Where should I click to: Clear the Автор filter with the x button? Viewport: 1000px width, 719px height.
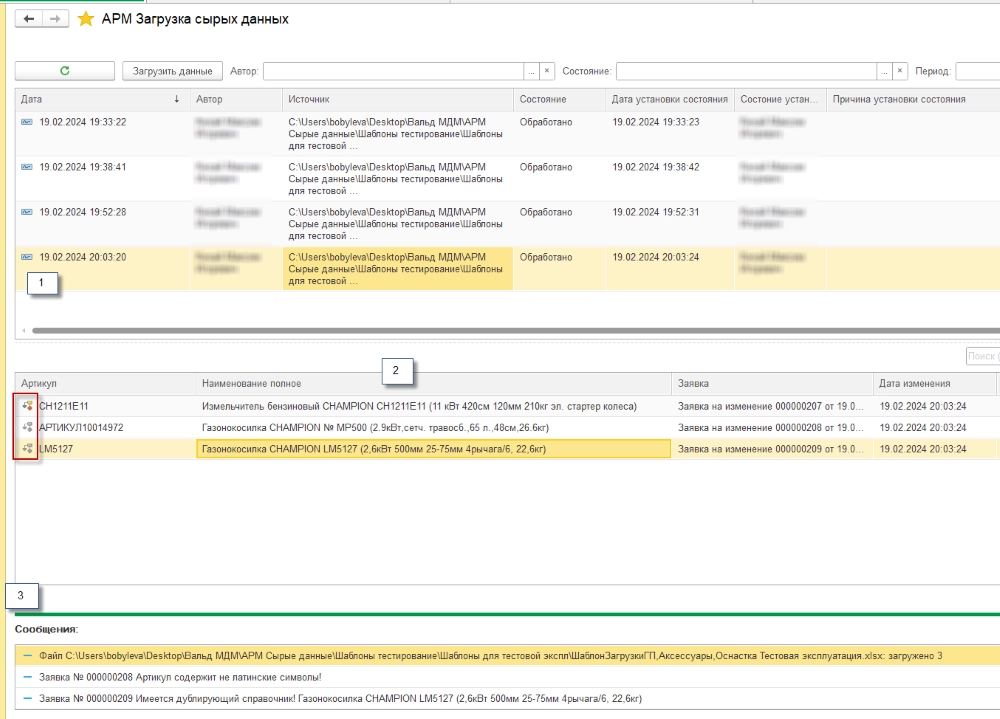[547, 71]
